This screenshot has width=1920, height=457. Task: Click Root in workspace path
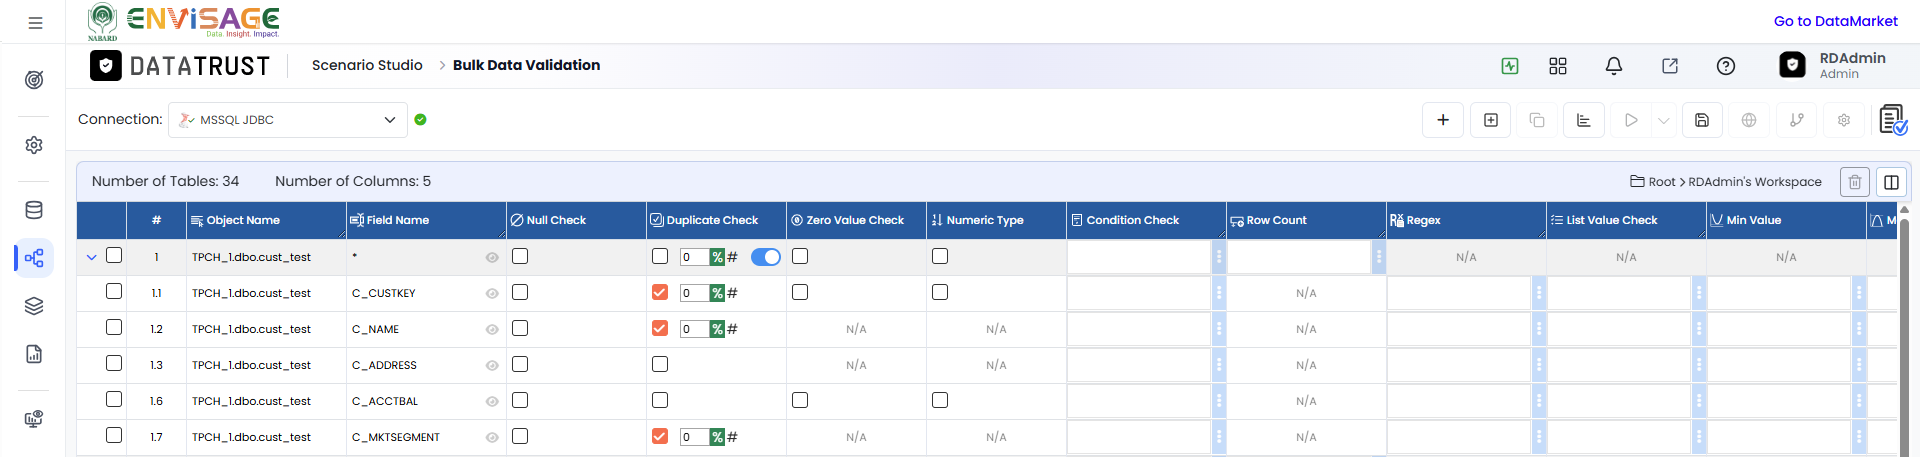pos(1662,182)
